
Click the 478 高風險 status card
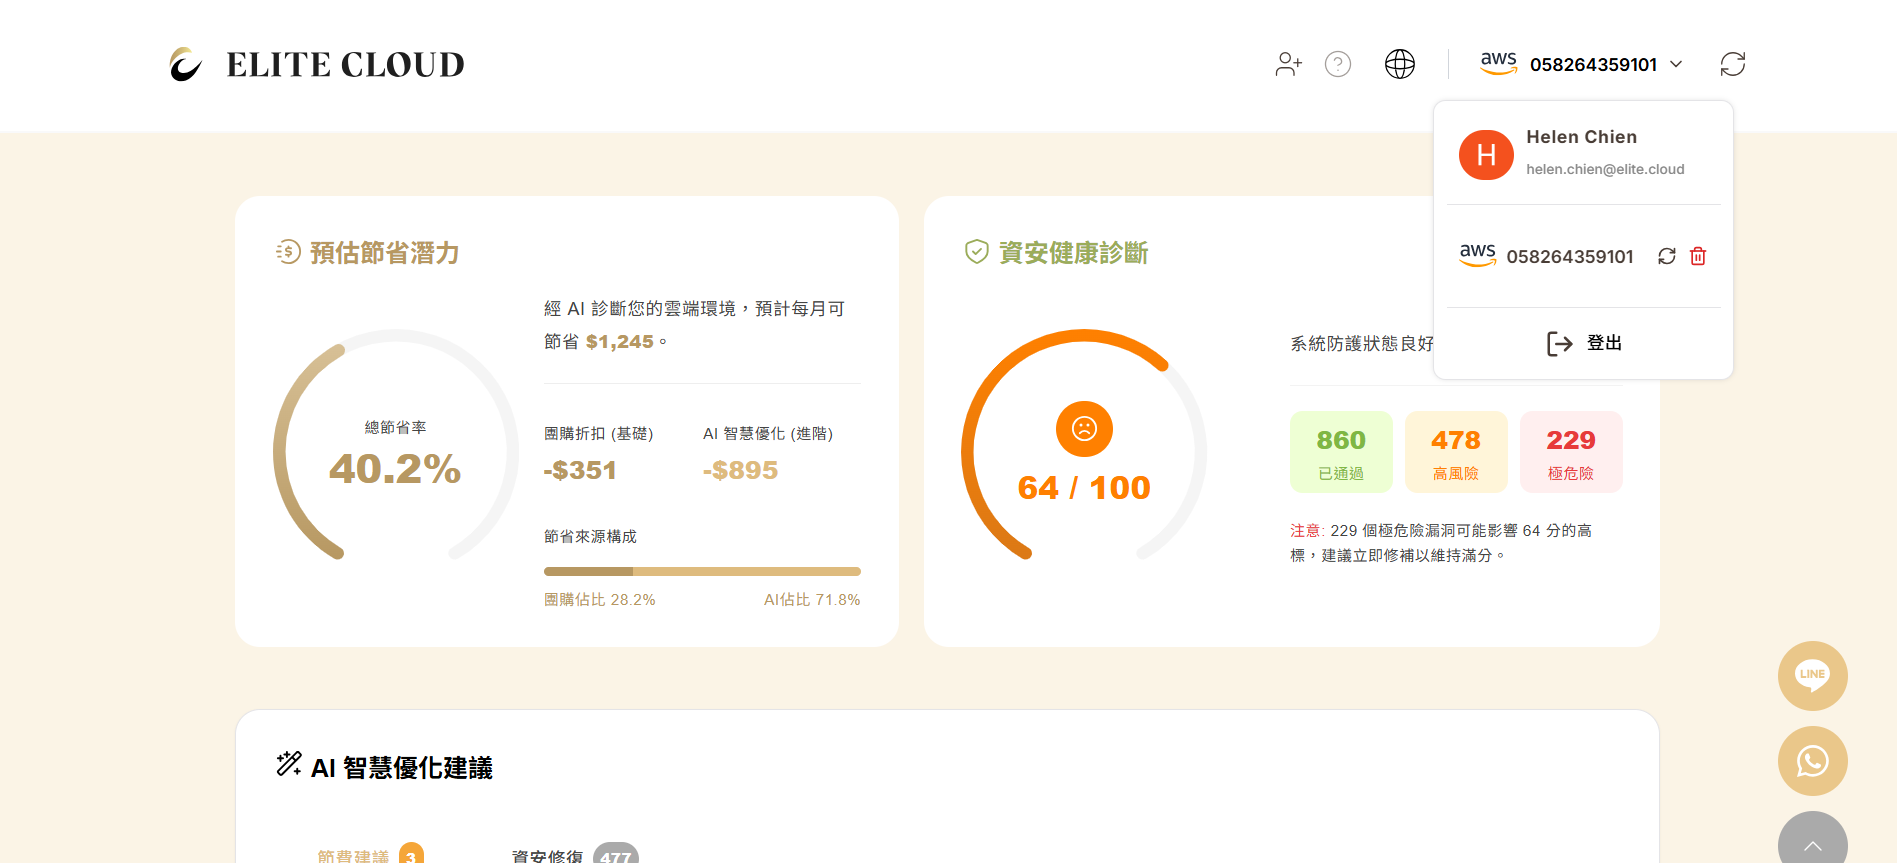(1455, 452)
